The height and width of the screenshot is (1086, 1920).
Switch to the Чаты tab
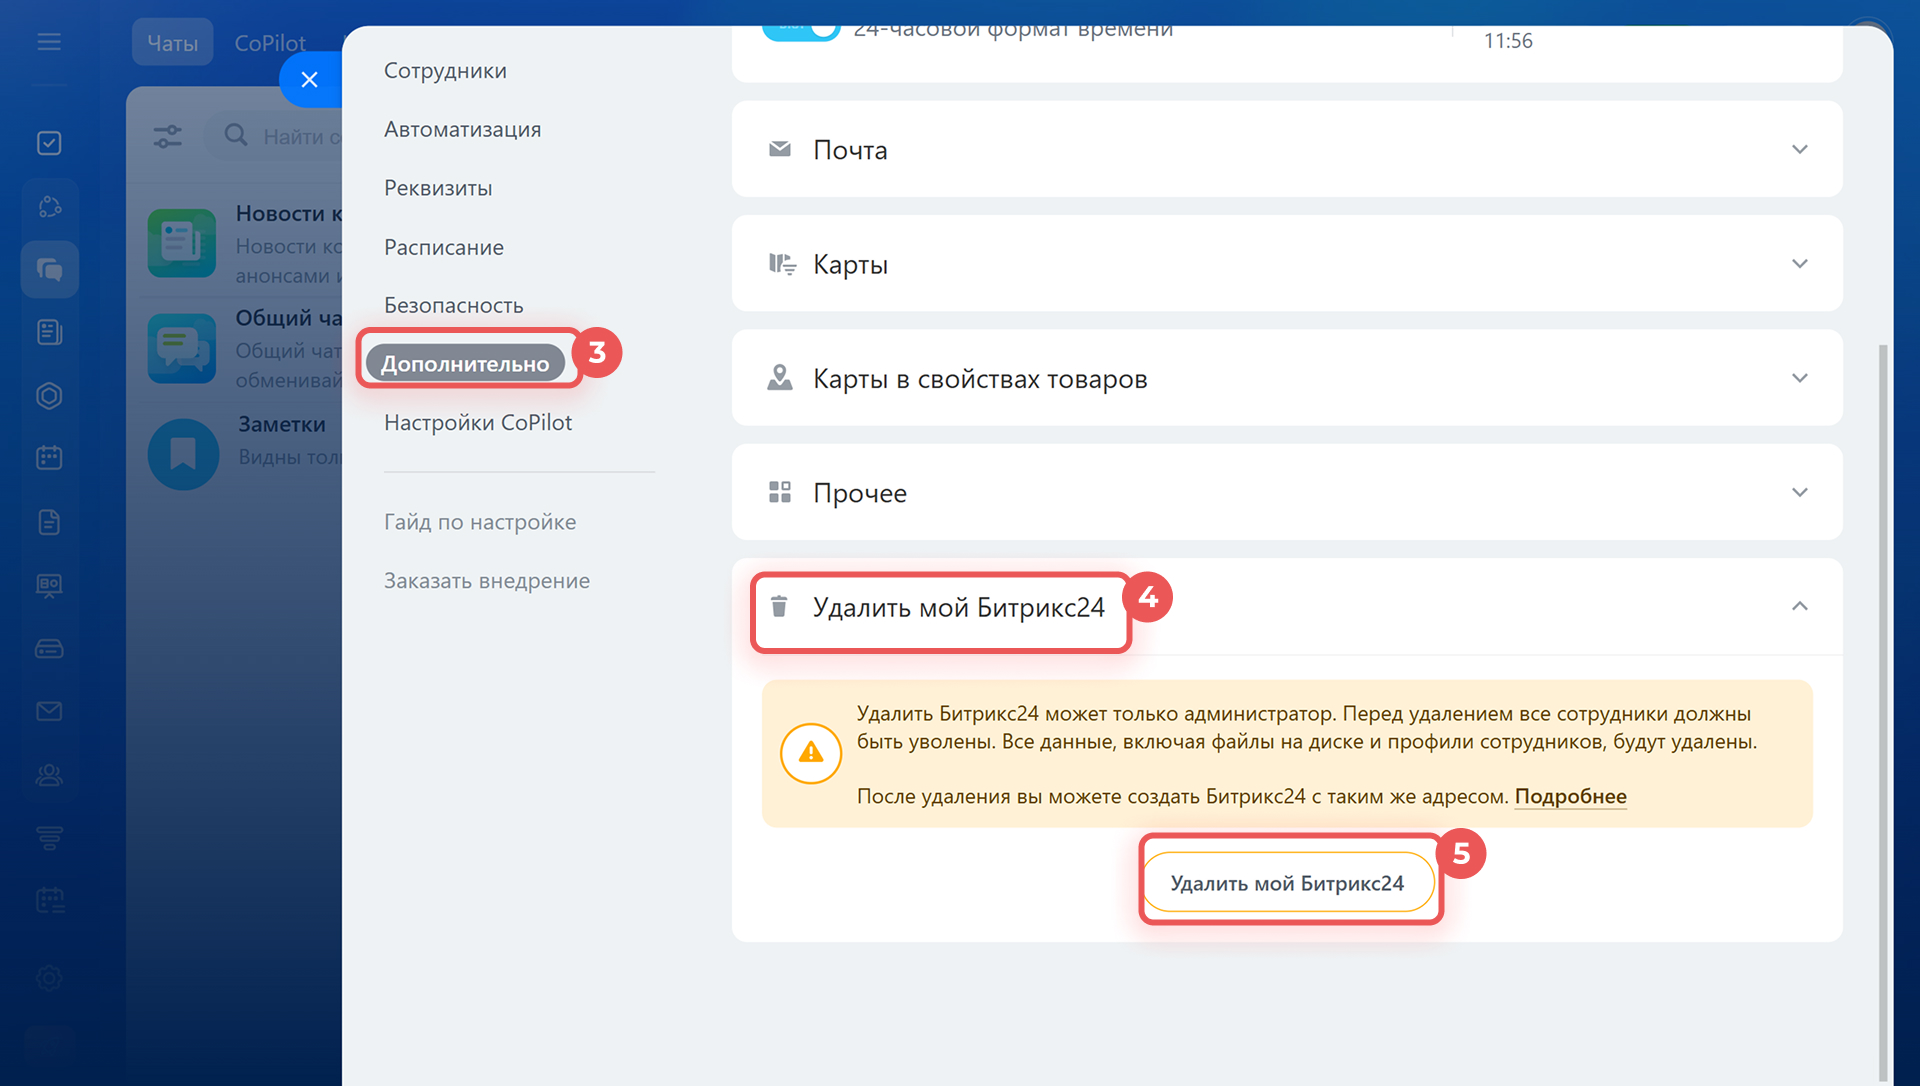(x=173, y=43)
